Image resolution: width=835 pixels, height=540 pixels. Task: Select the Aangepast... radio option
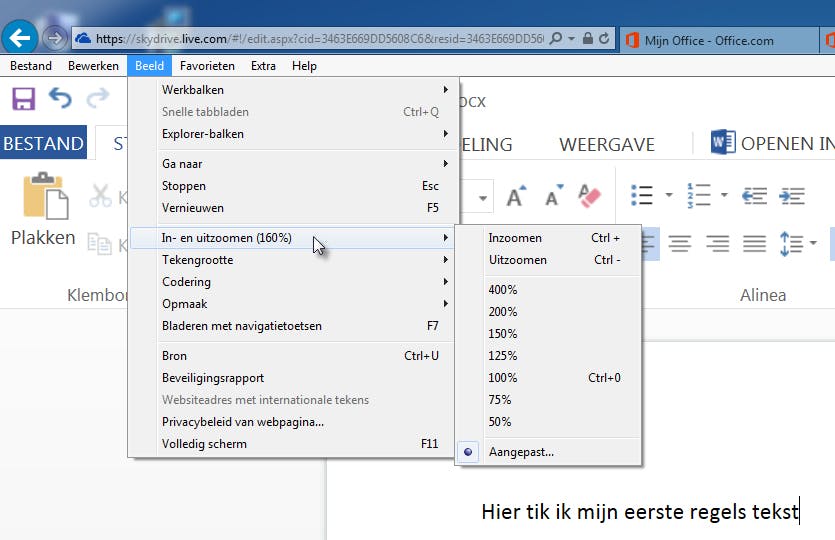[549, 452]
